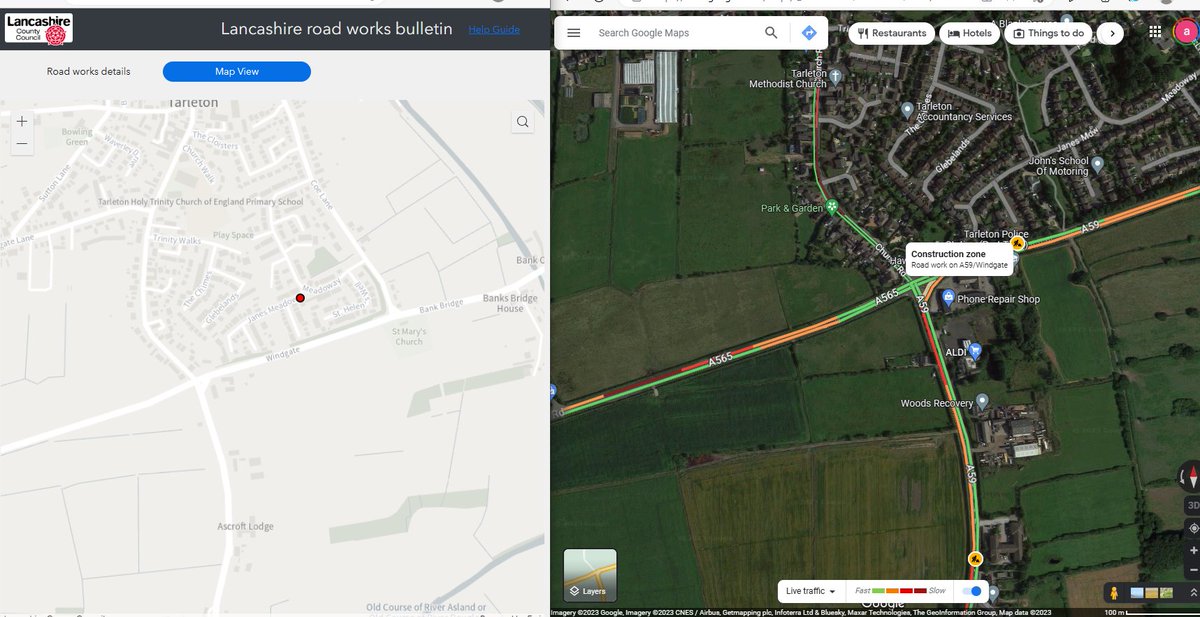Expand the Live traffic dropdown
Screen dimensions: 1200x617
(810, 591)
